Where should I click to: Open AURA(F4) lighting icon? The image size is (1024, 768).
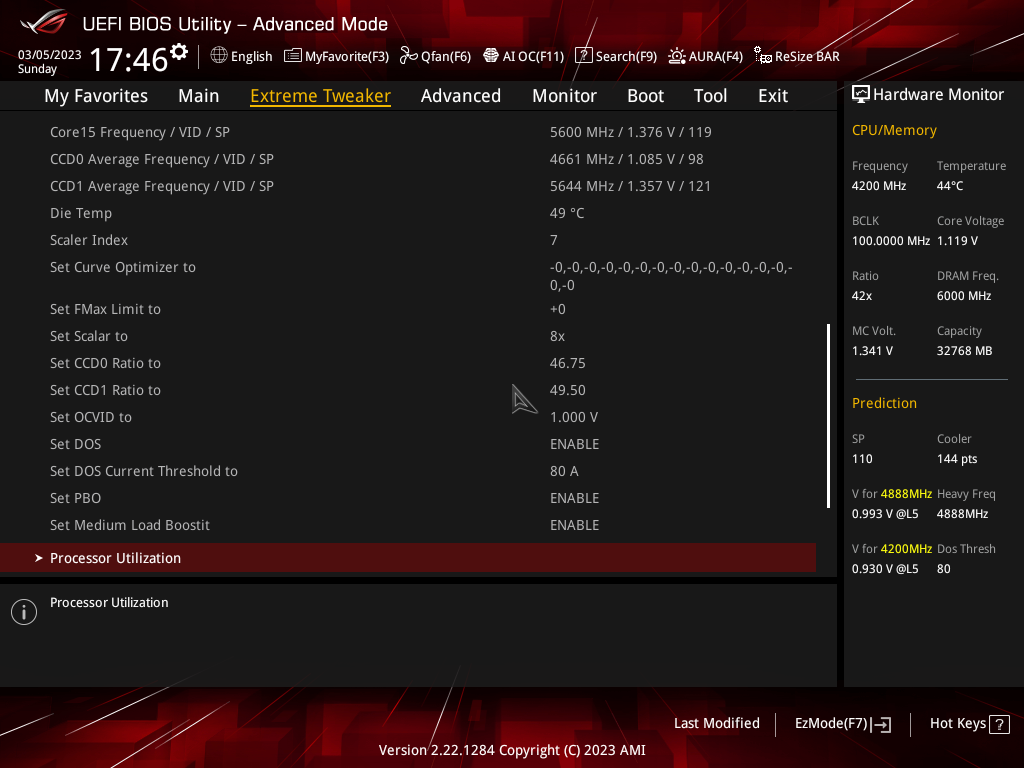click(677, 56)
